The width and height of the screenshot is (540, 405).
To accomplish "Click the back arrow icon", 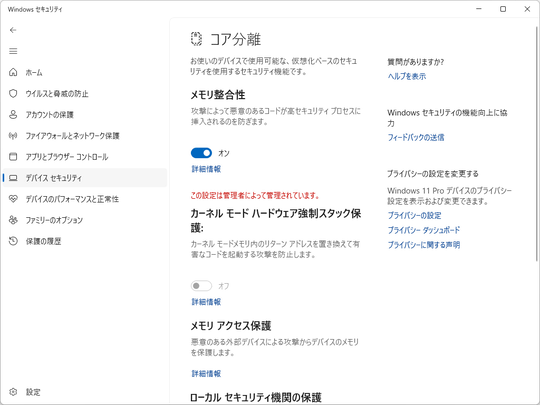I will [13, 30].
